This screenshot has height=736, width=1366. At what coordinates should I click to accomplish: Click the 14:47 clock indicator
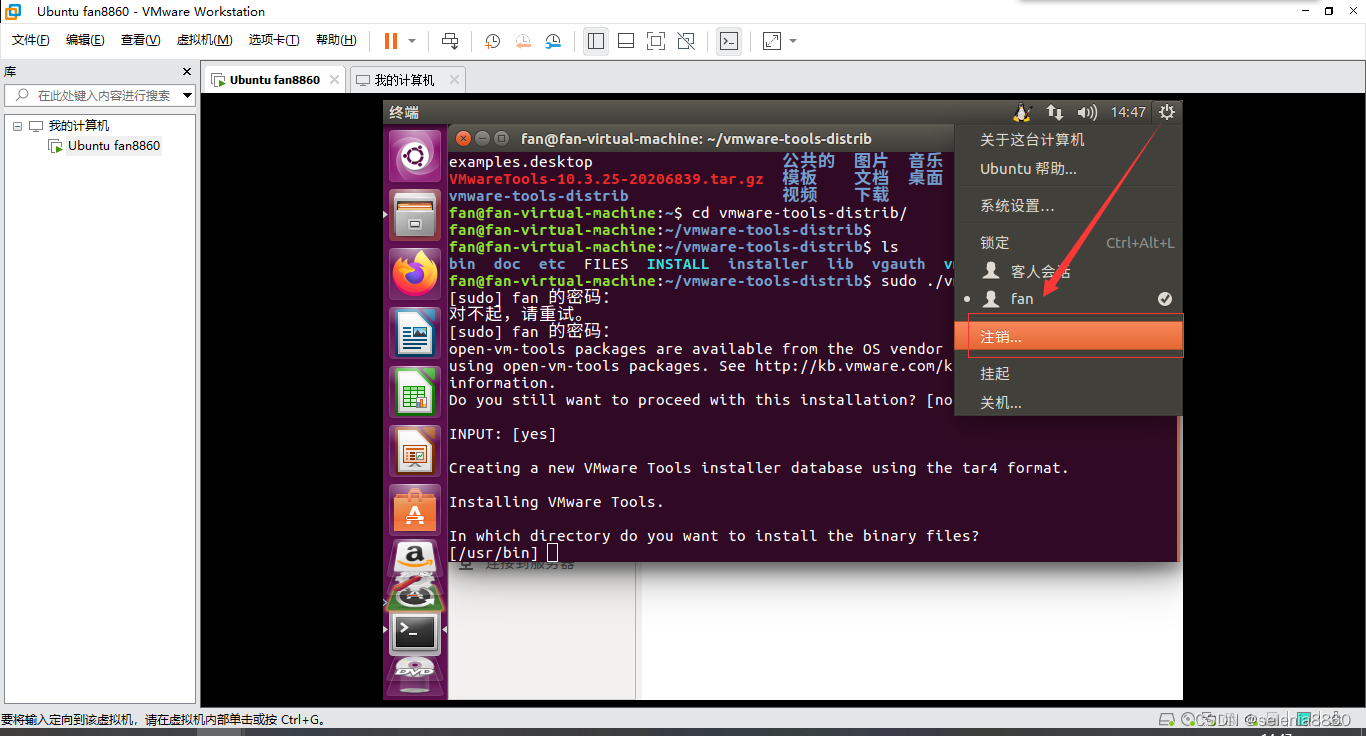coord(1128,112)
